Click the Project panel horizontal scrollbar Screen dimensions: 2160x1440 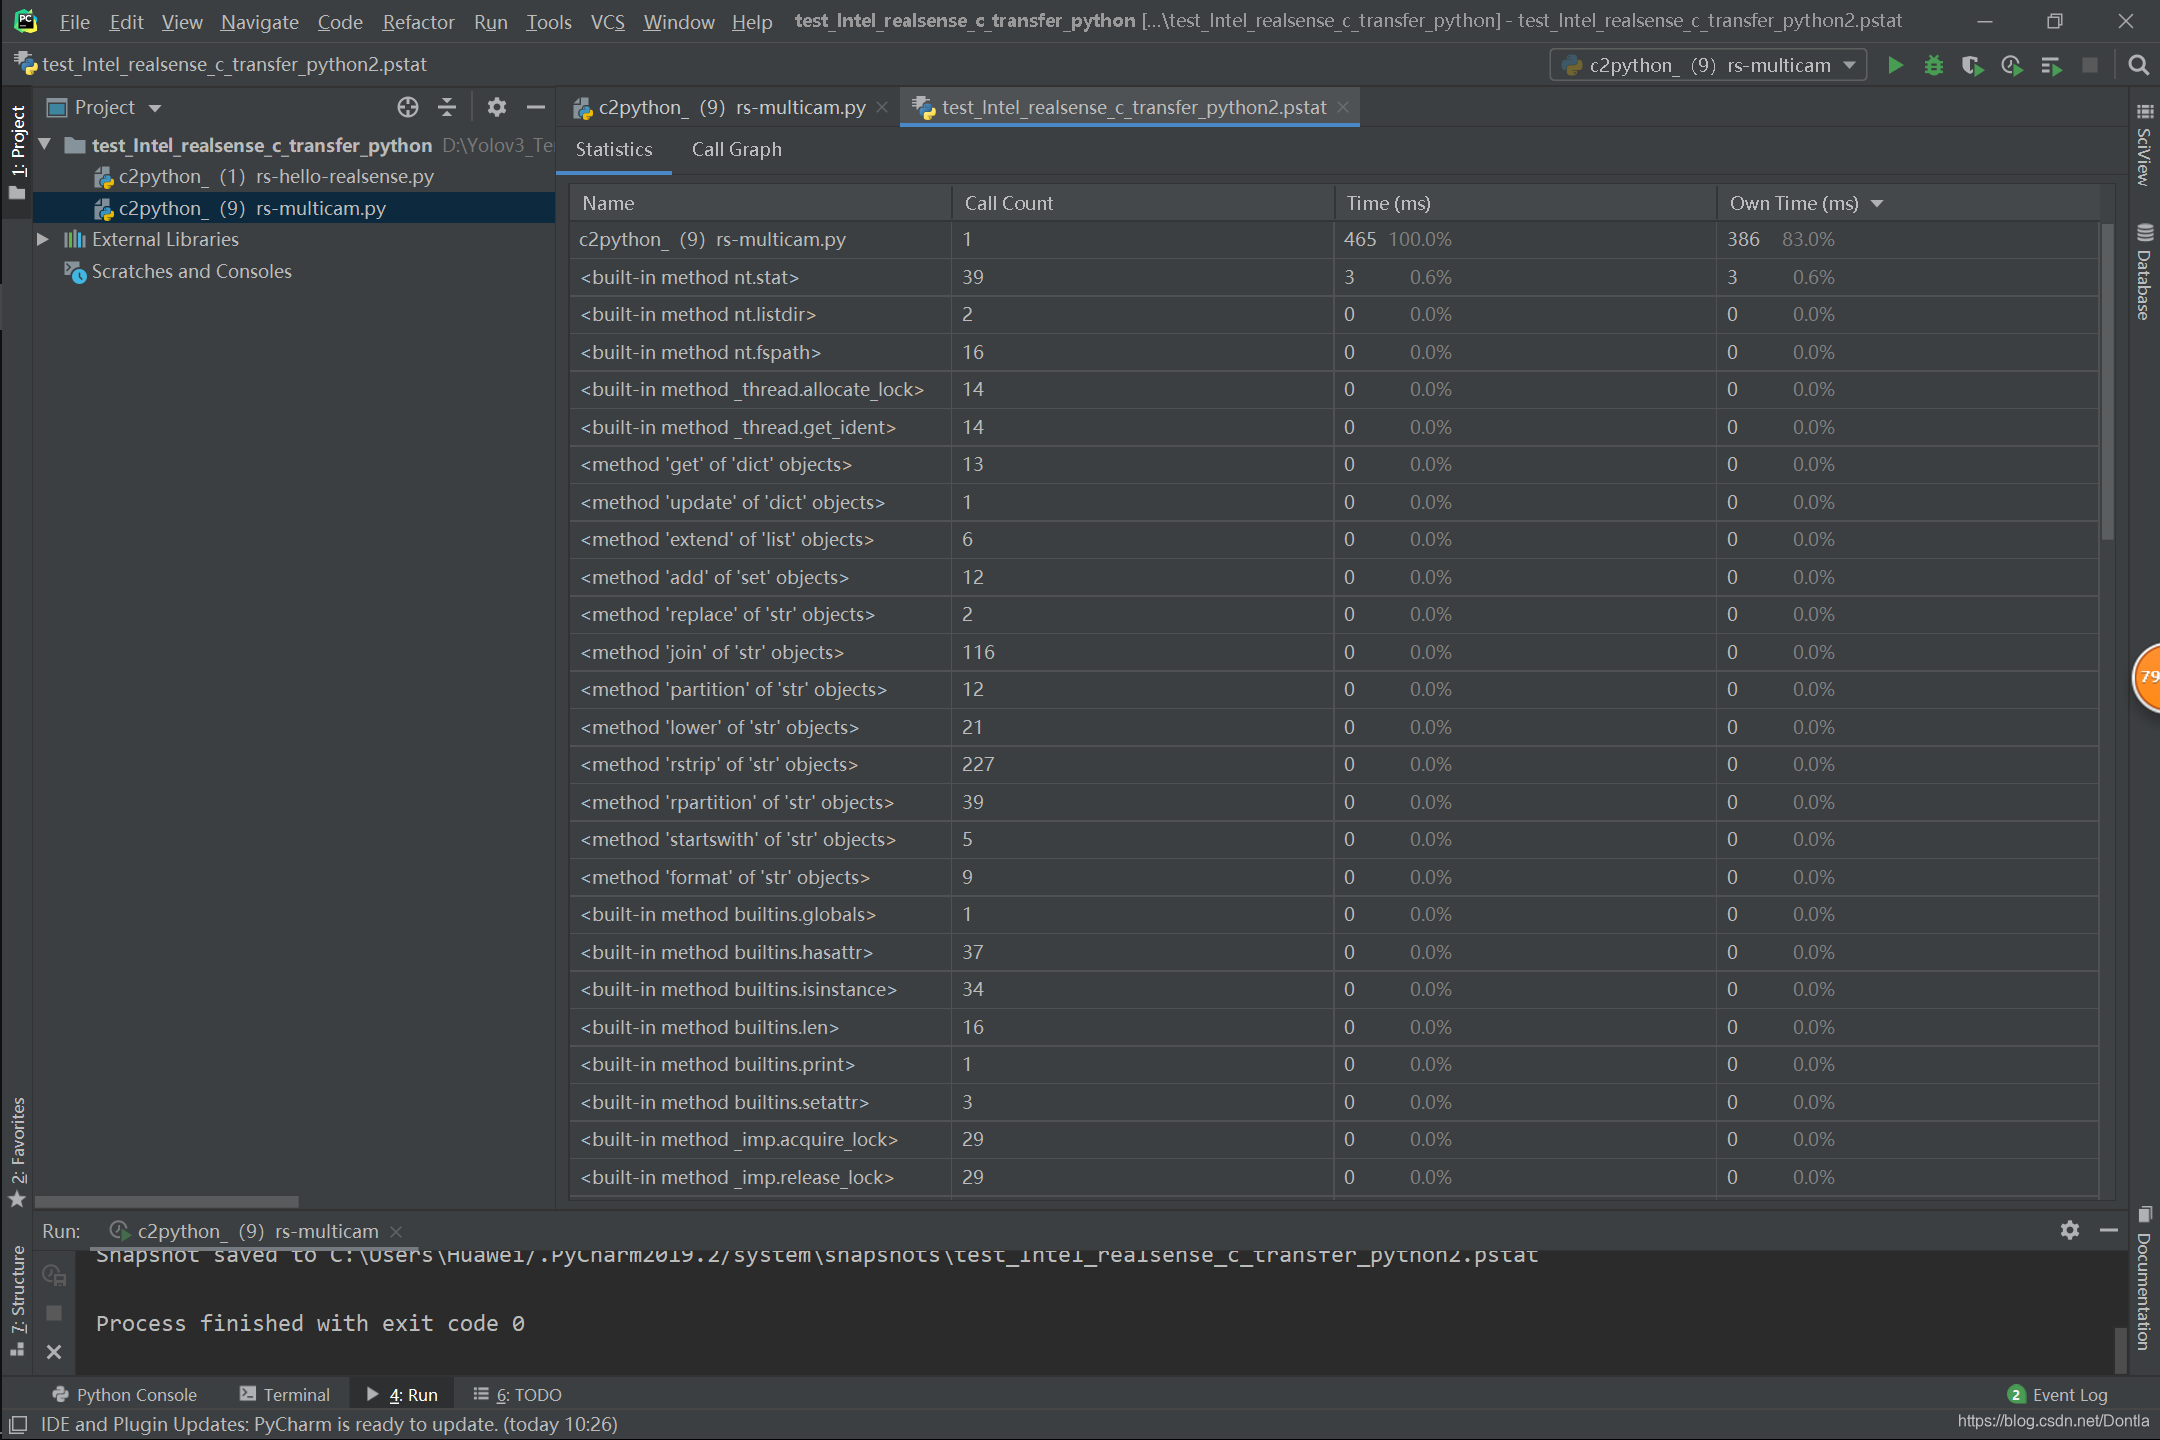point(167,1202)
